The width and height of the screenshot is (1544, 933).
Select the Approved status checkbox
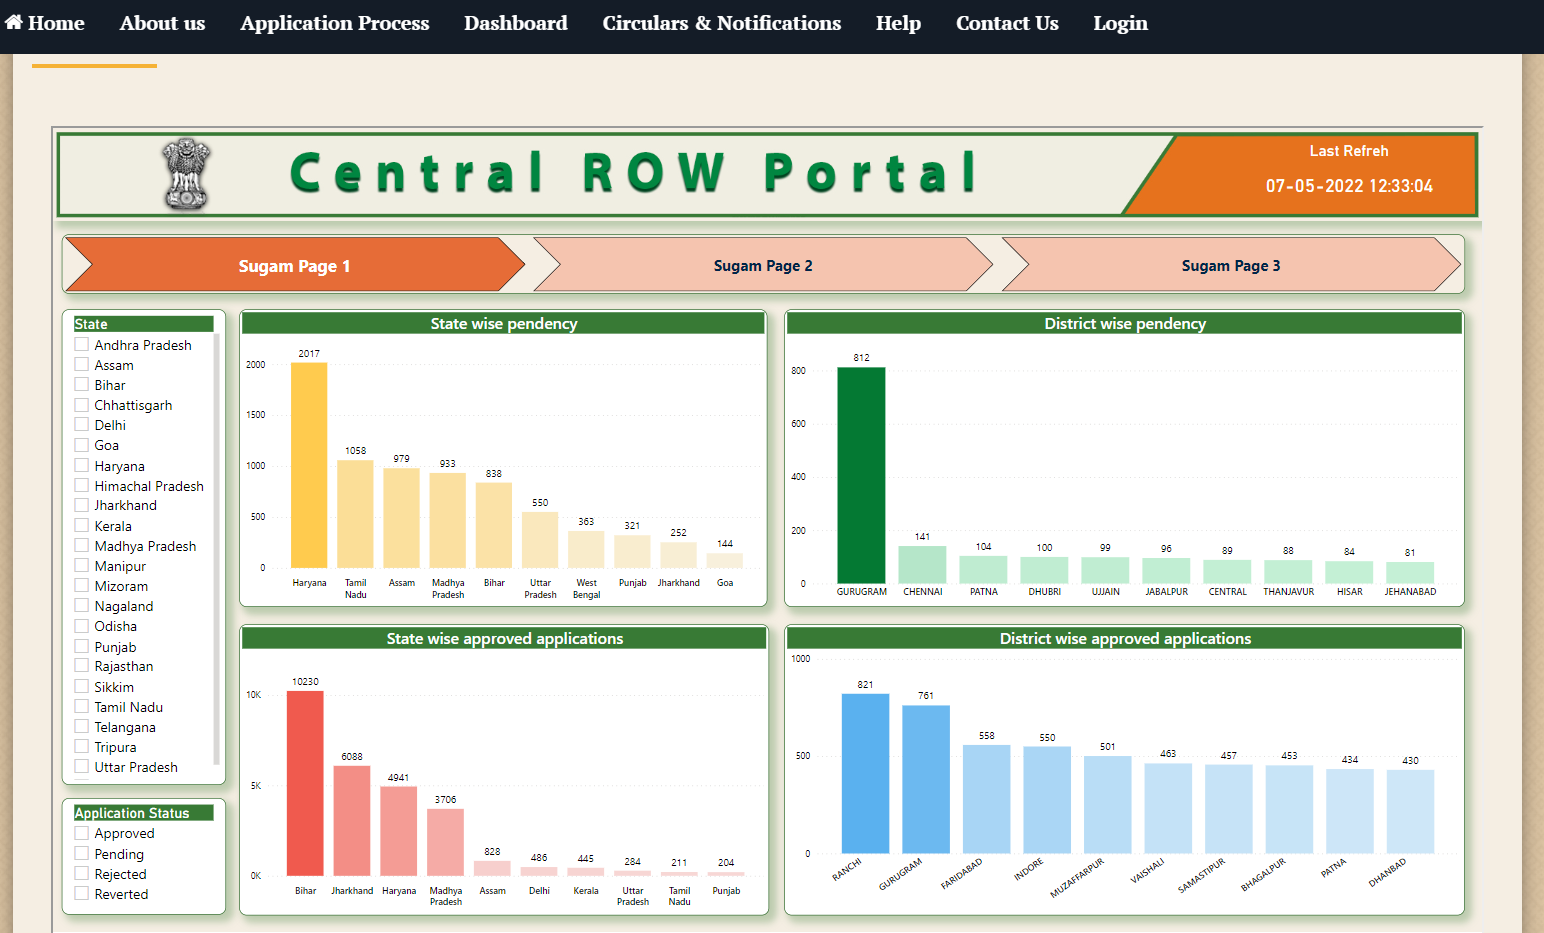coord(82,832)
